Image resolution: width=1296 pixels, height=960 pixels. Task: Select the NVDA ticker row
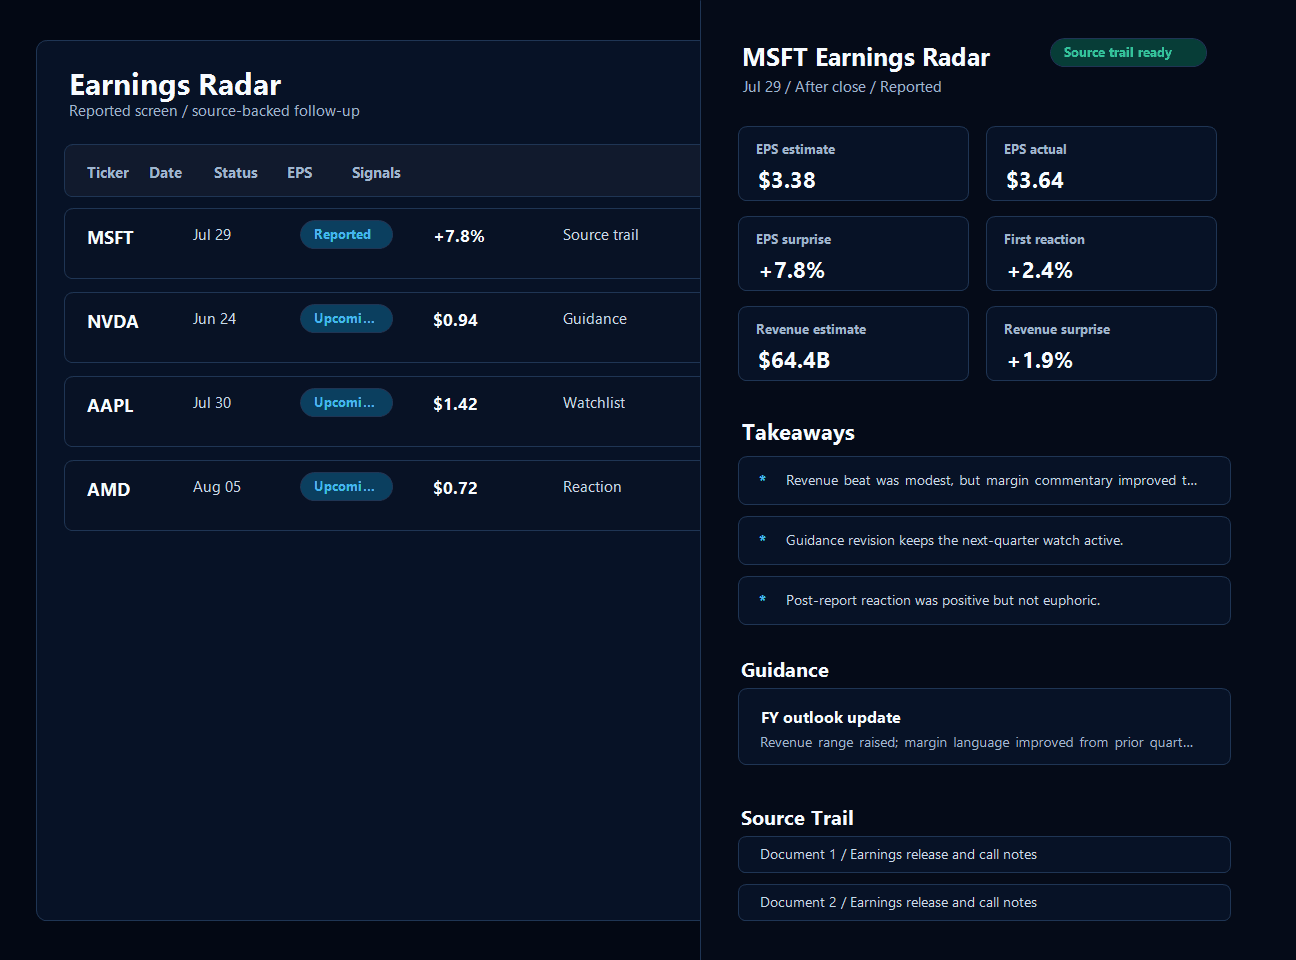(382, 327)
